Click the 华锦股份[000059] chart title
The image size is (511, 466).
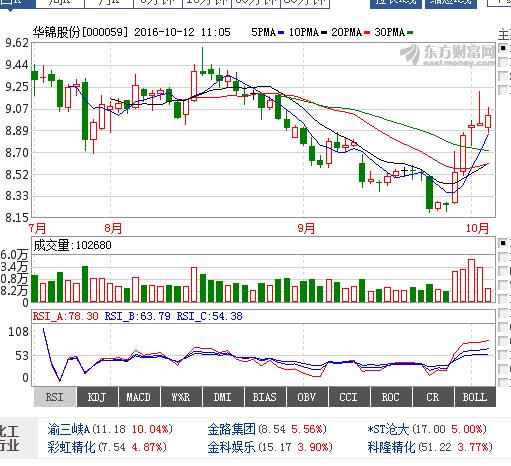point(80,32)
